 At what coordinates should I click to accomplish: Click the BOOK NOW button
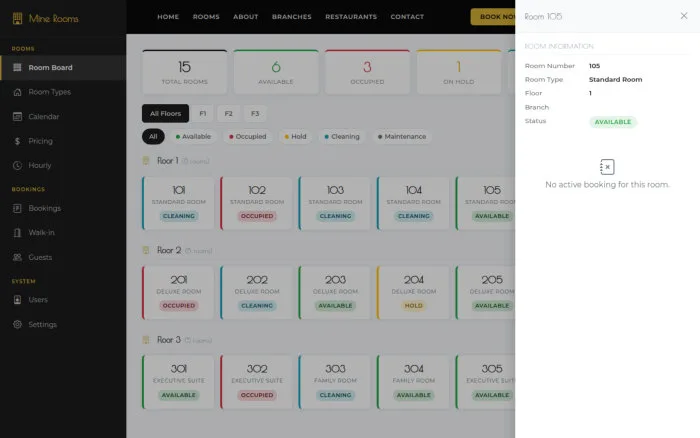coord(493,17)
